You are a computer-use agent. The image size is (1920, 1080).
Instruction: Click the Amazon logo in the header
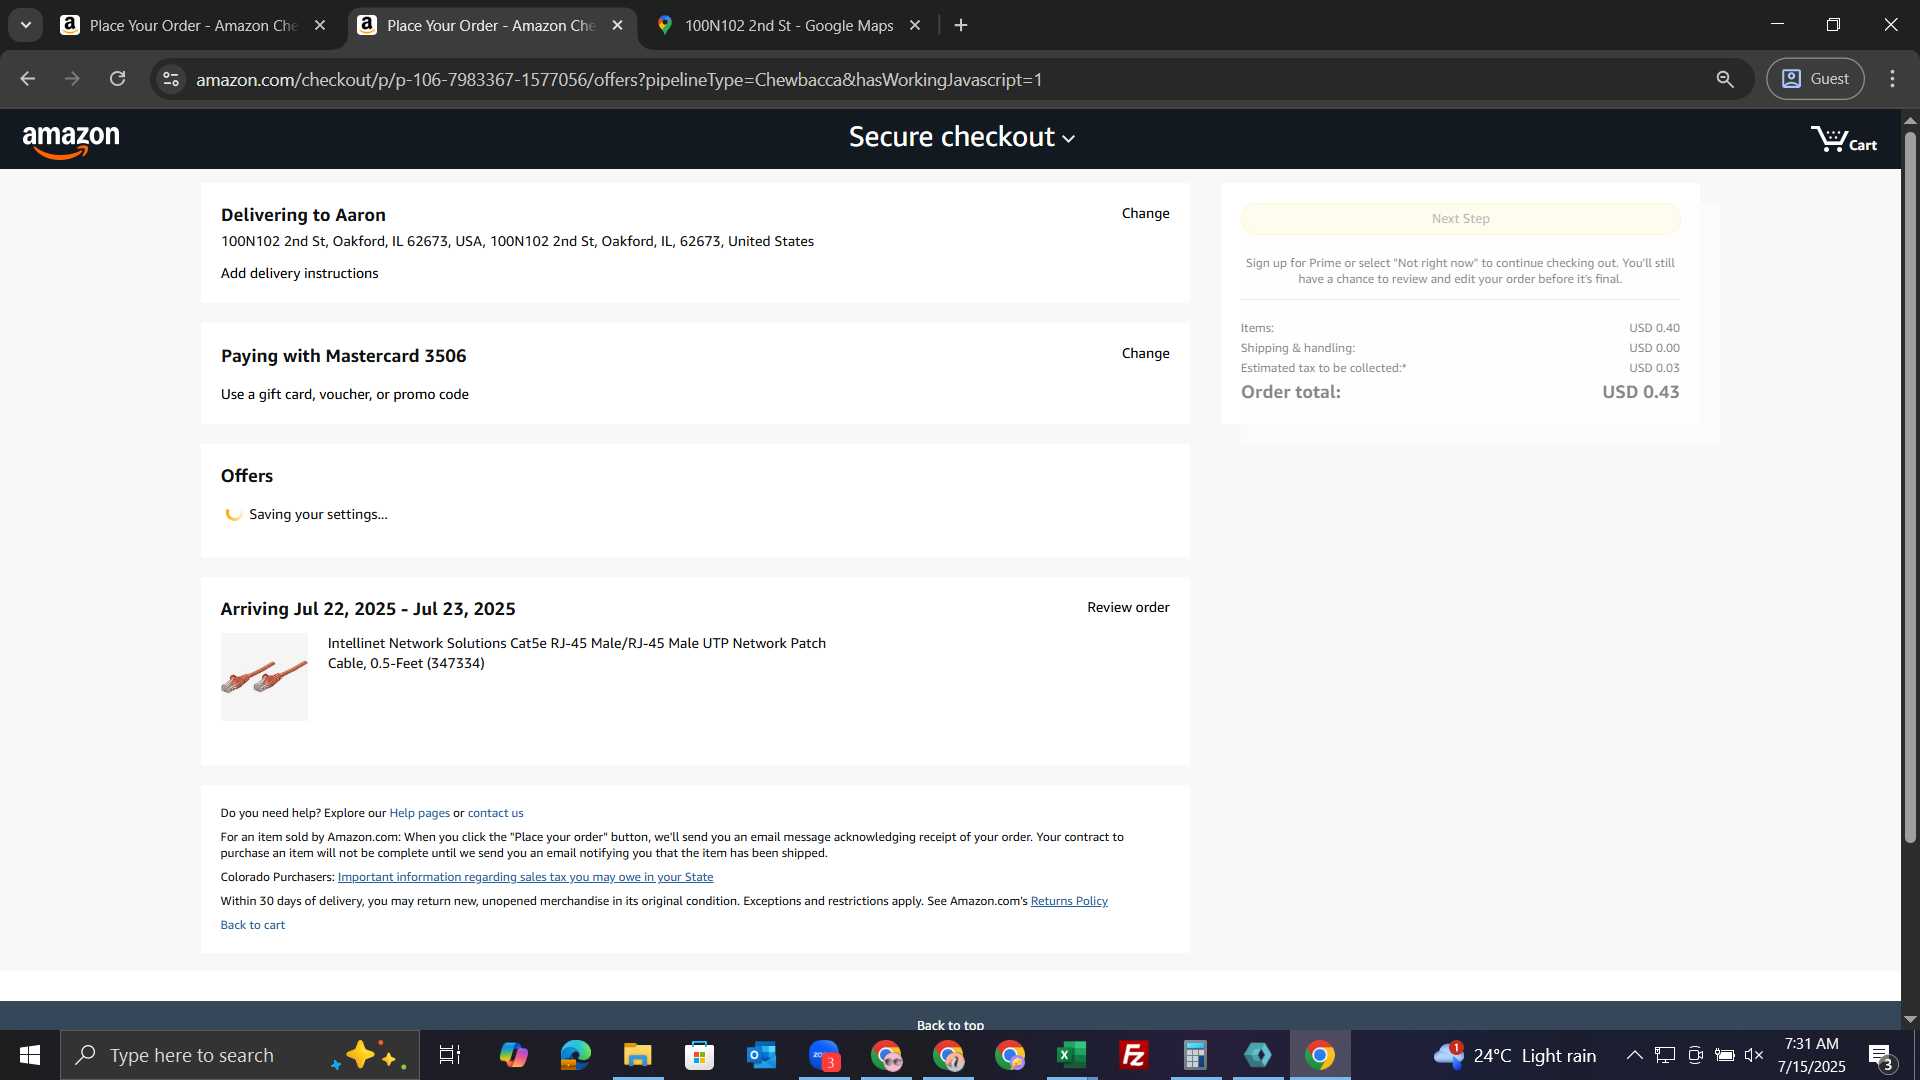[x=71, y=141]
